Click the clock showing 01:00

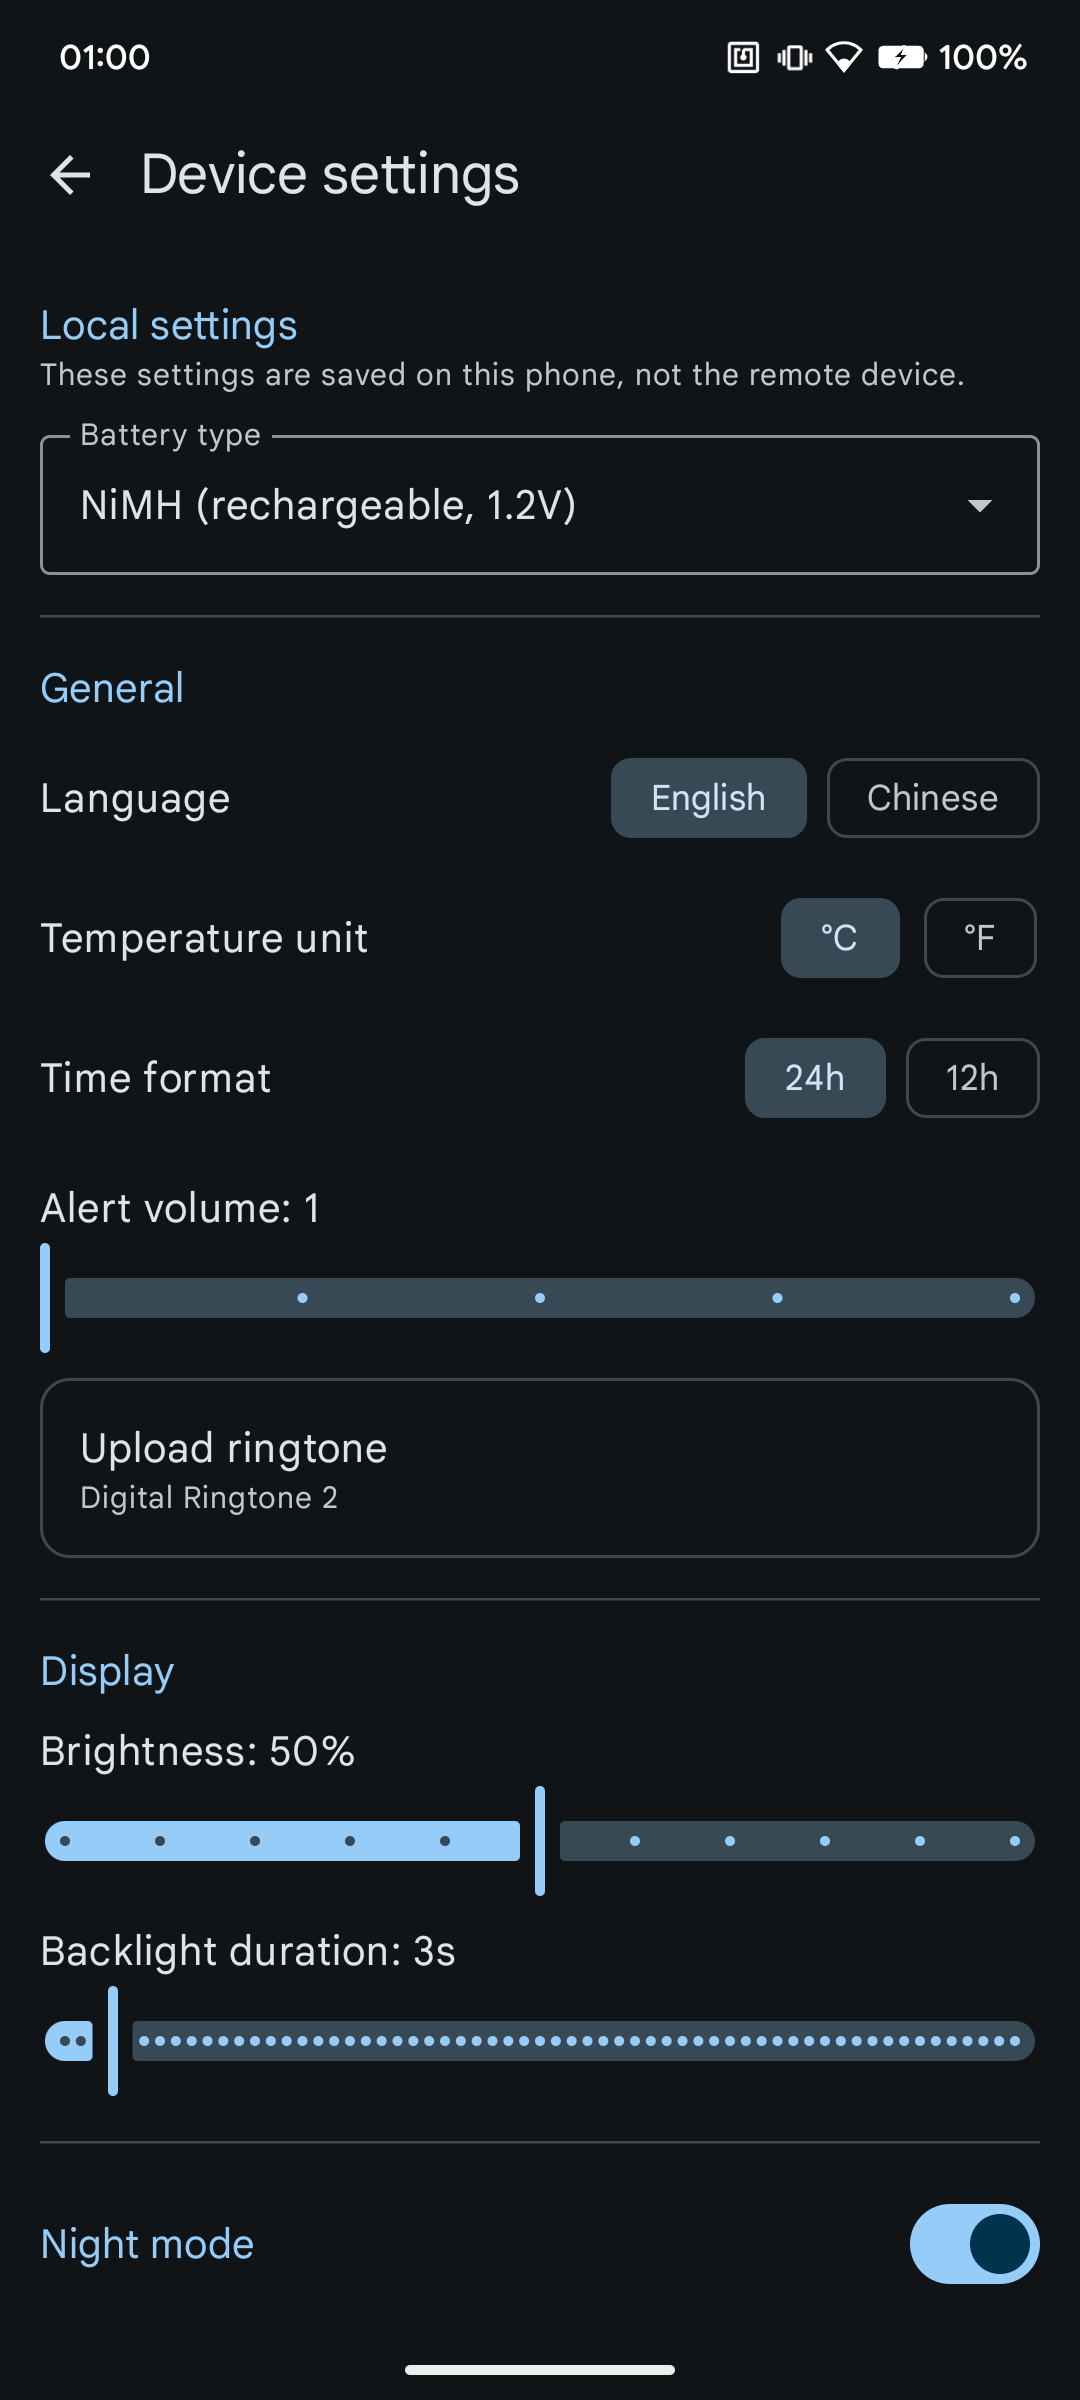coord(105,57)
